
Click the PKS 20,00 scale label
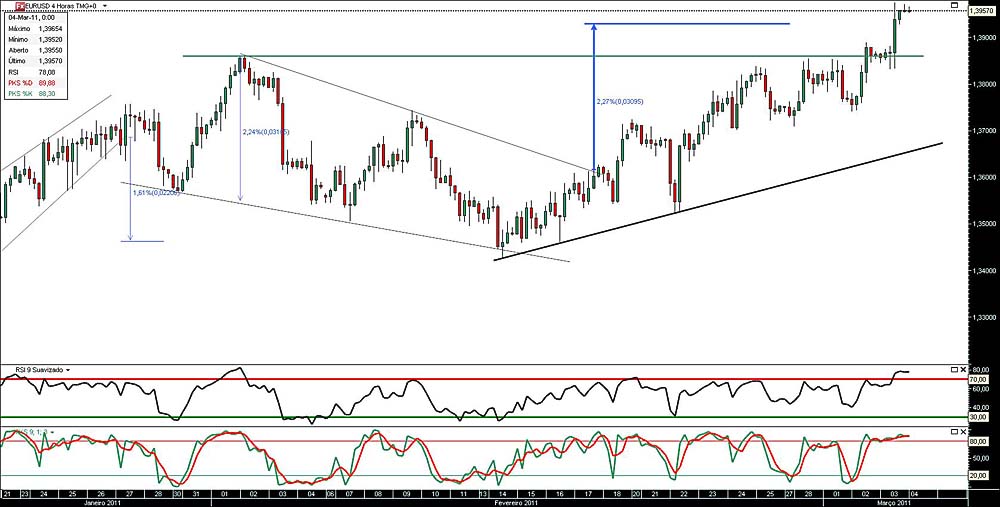[980, 476]
